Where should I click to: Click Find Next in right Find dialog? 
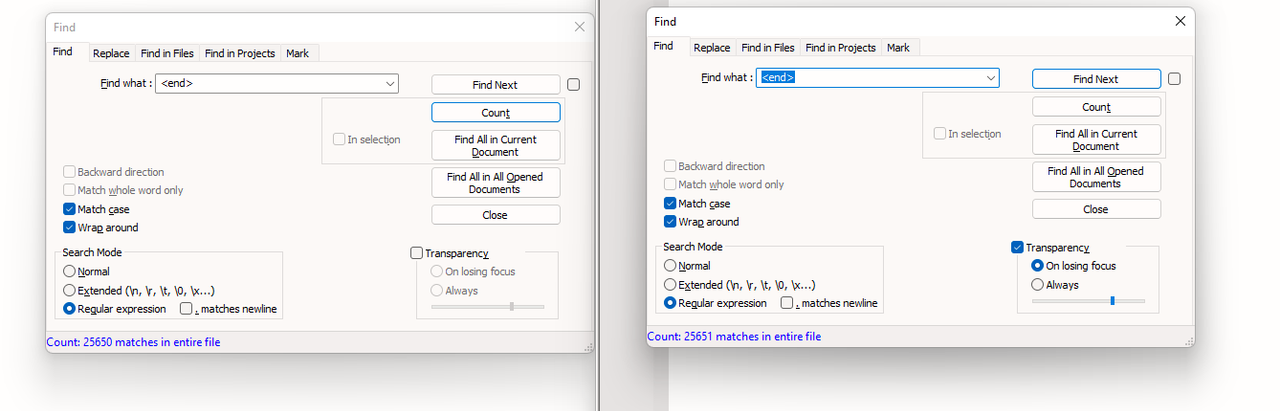(x=1096, y=79)
